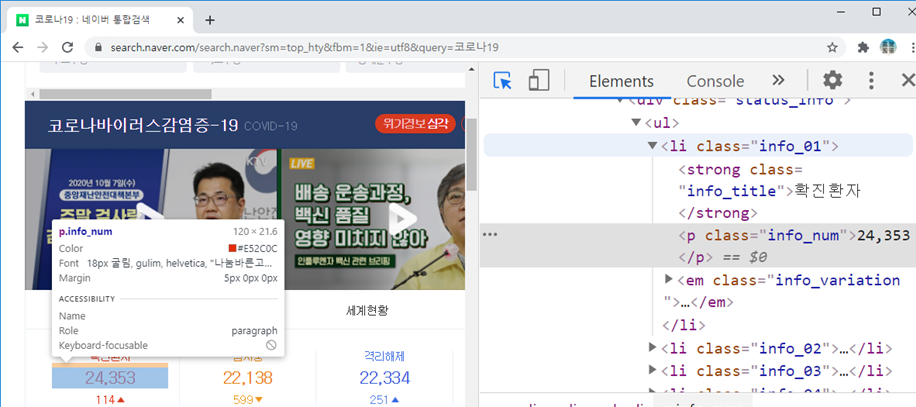Click the 격리해제 label
This screenshot has height=407, width=916.
click(x=384, y=356)
